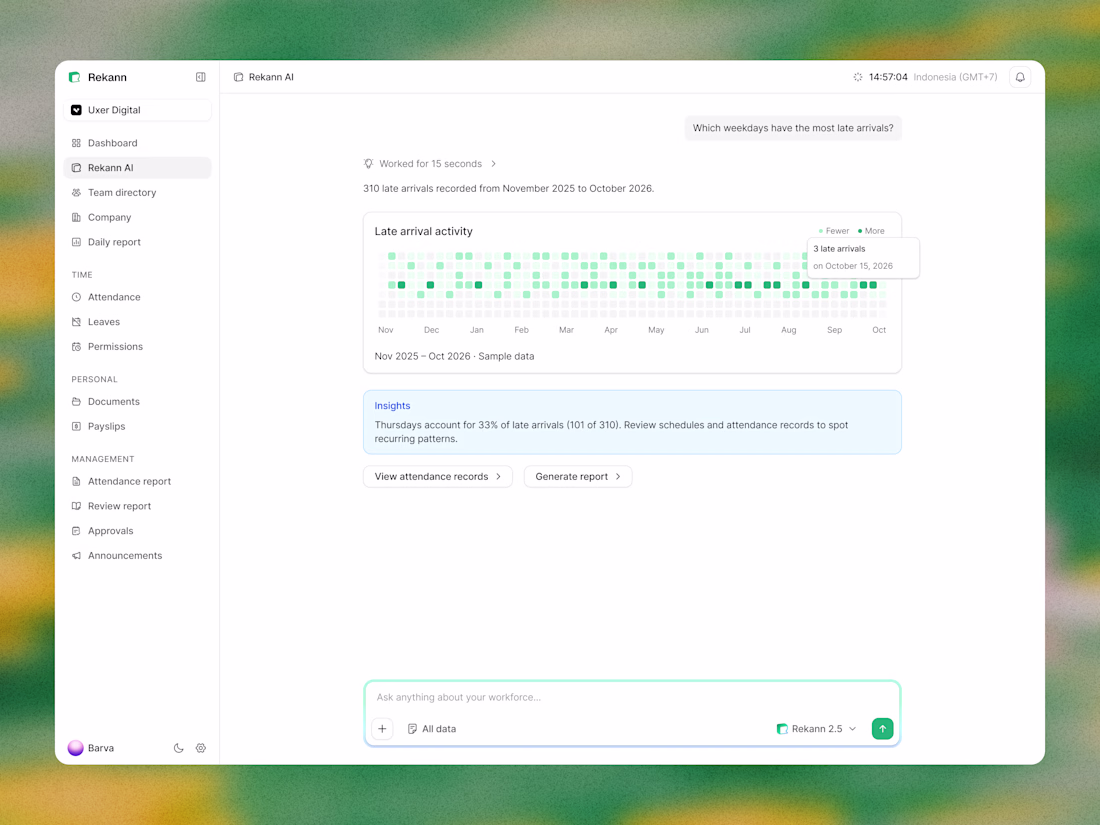Open the Payslips page
This screenshot has width=1100, height=825.
pos(138,427)
